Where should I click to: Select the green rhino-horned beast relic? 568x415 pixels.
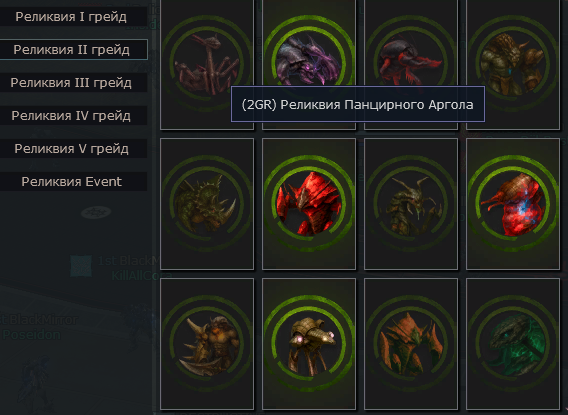click(x=207, y=204)
